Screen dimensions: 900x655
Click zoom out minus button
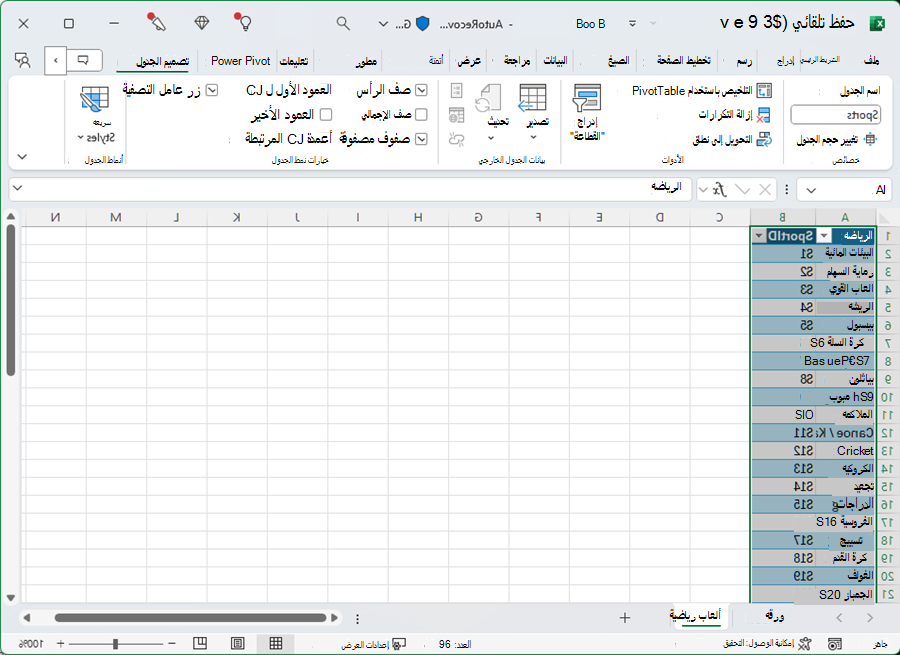click(x=171, y=644)
